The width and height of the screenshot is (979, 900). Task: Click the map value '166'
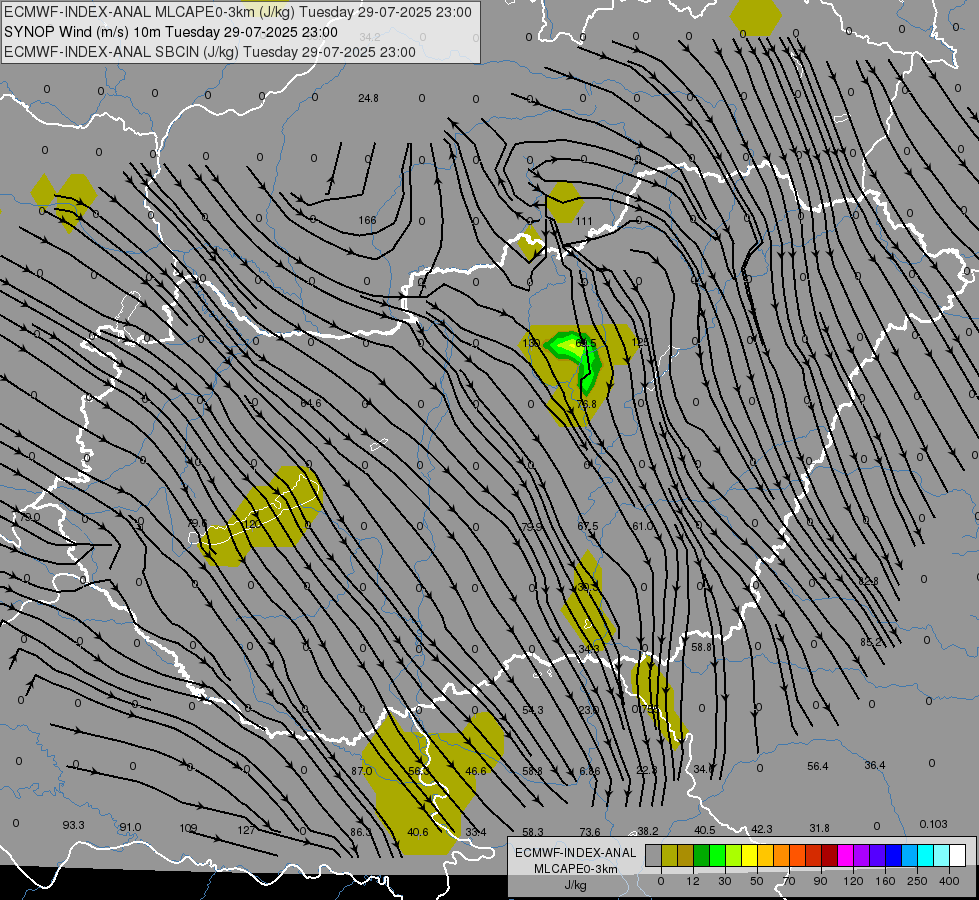(367, 220)
